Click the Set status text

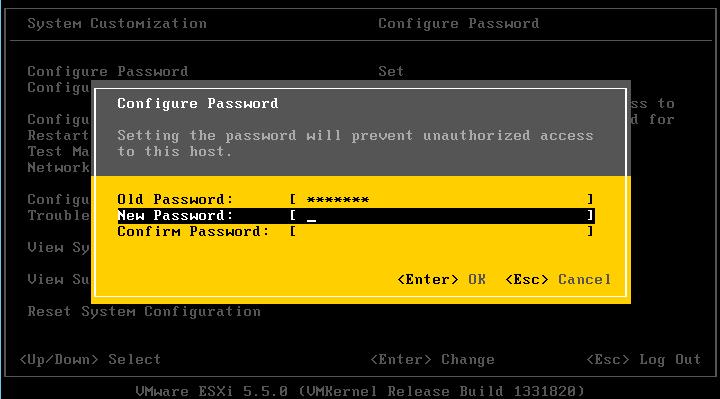[x=391, y=71]
